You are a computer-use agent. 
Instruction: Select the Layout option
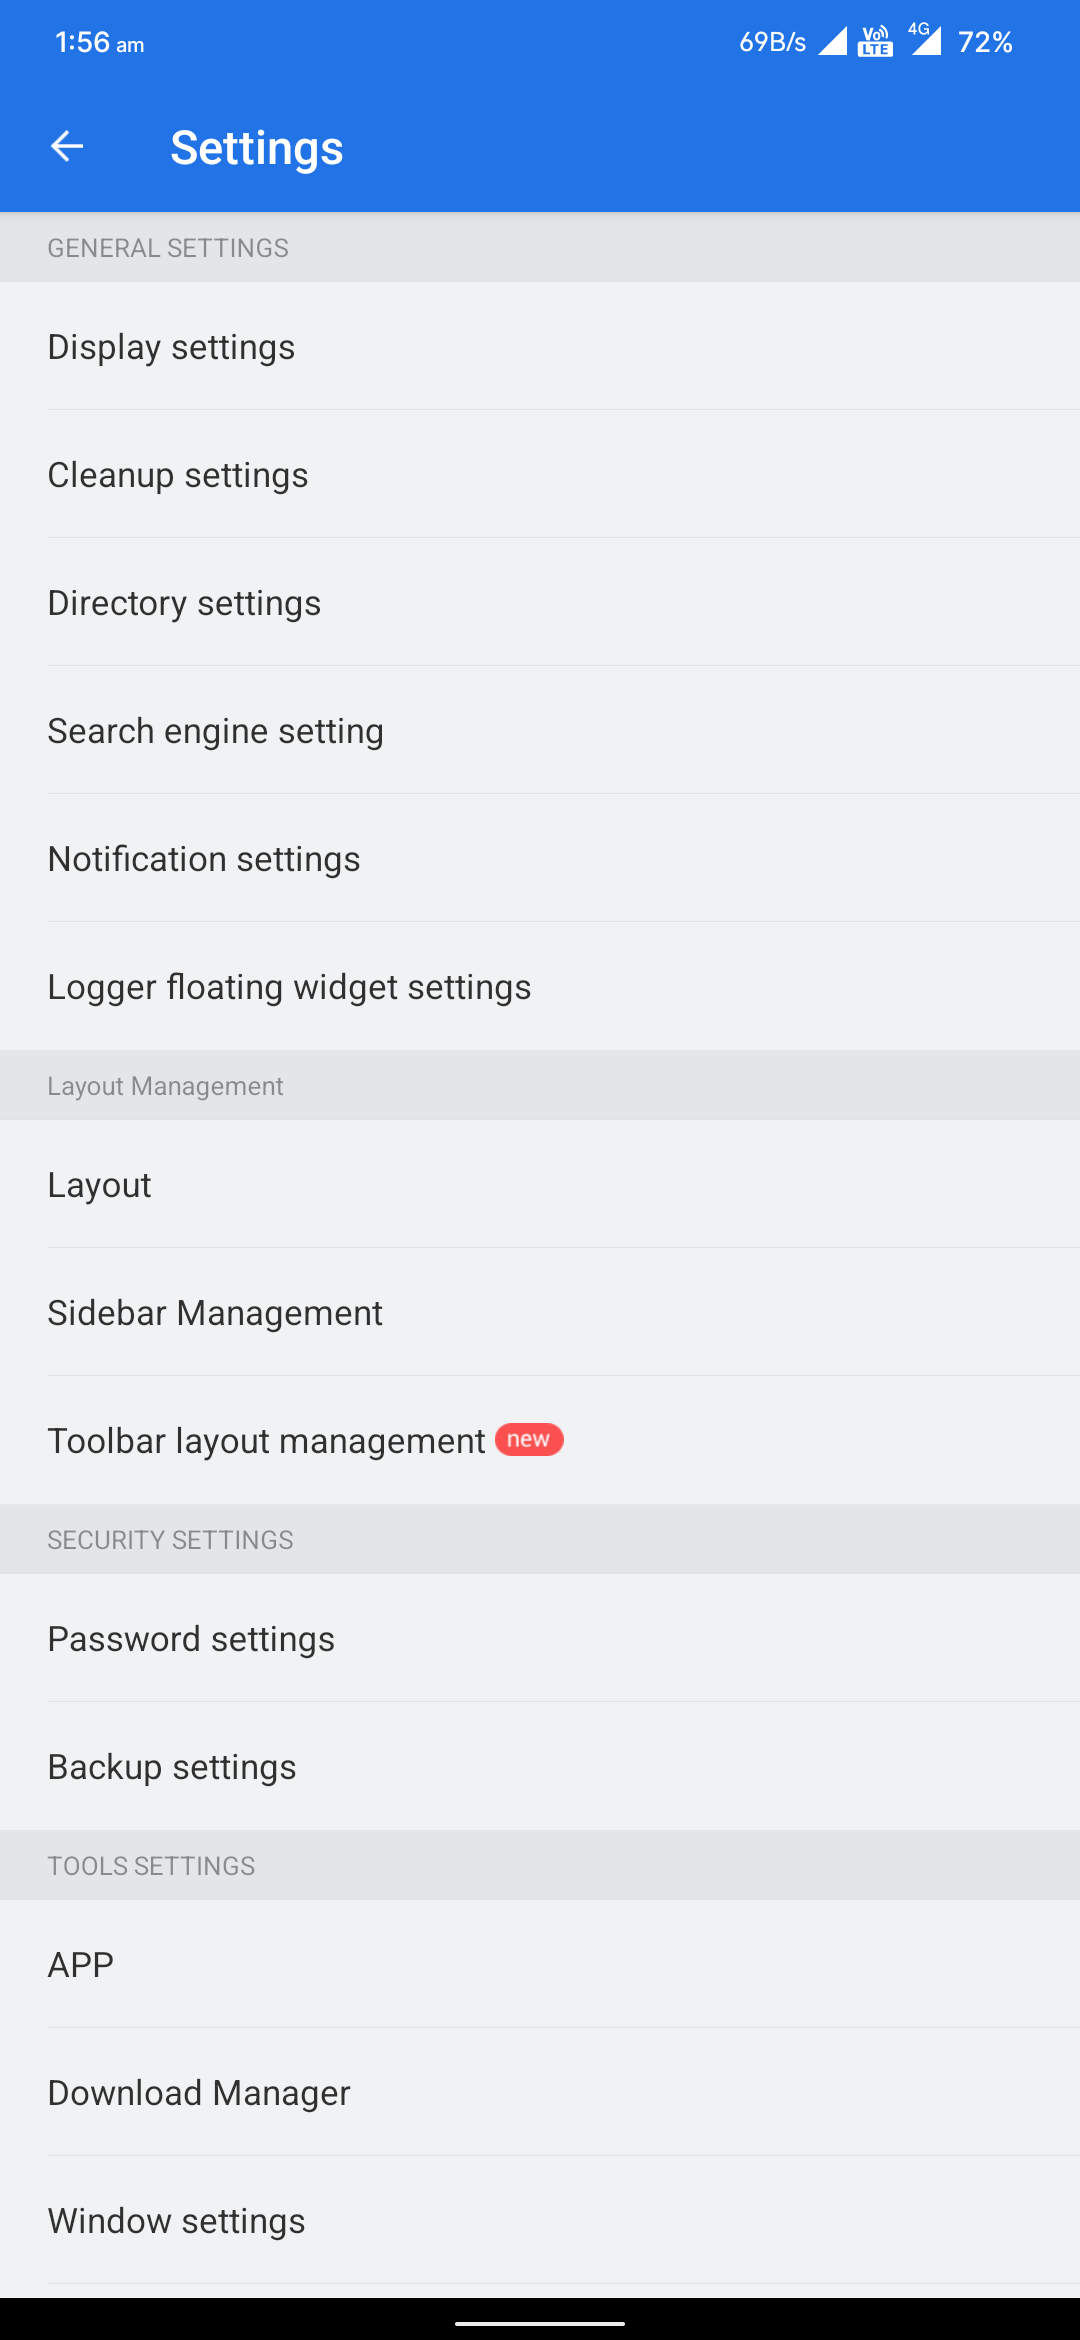[540, 1184]
